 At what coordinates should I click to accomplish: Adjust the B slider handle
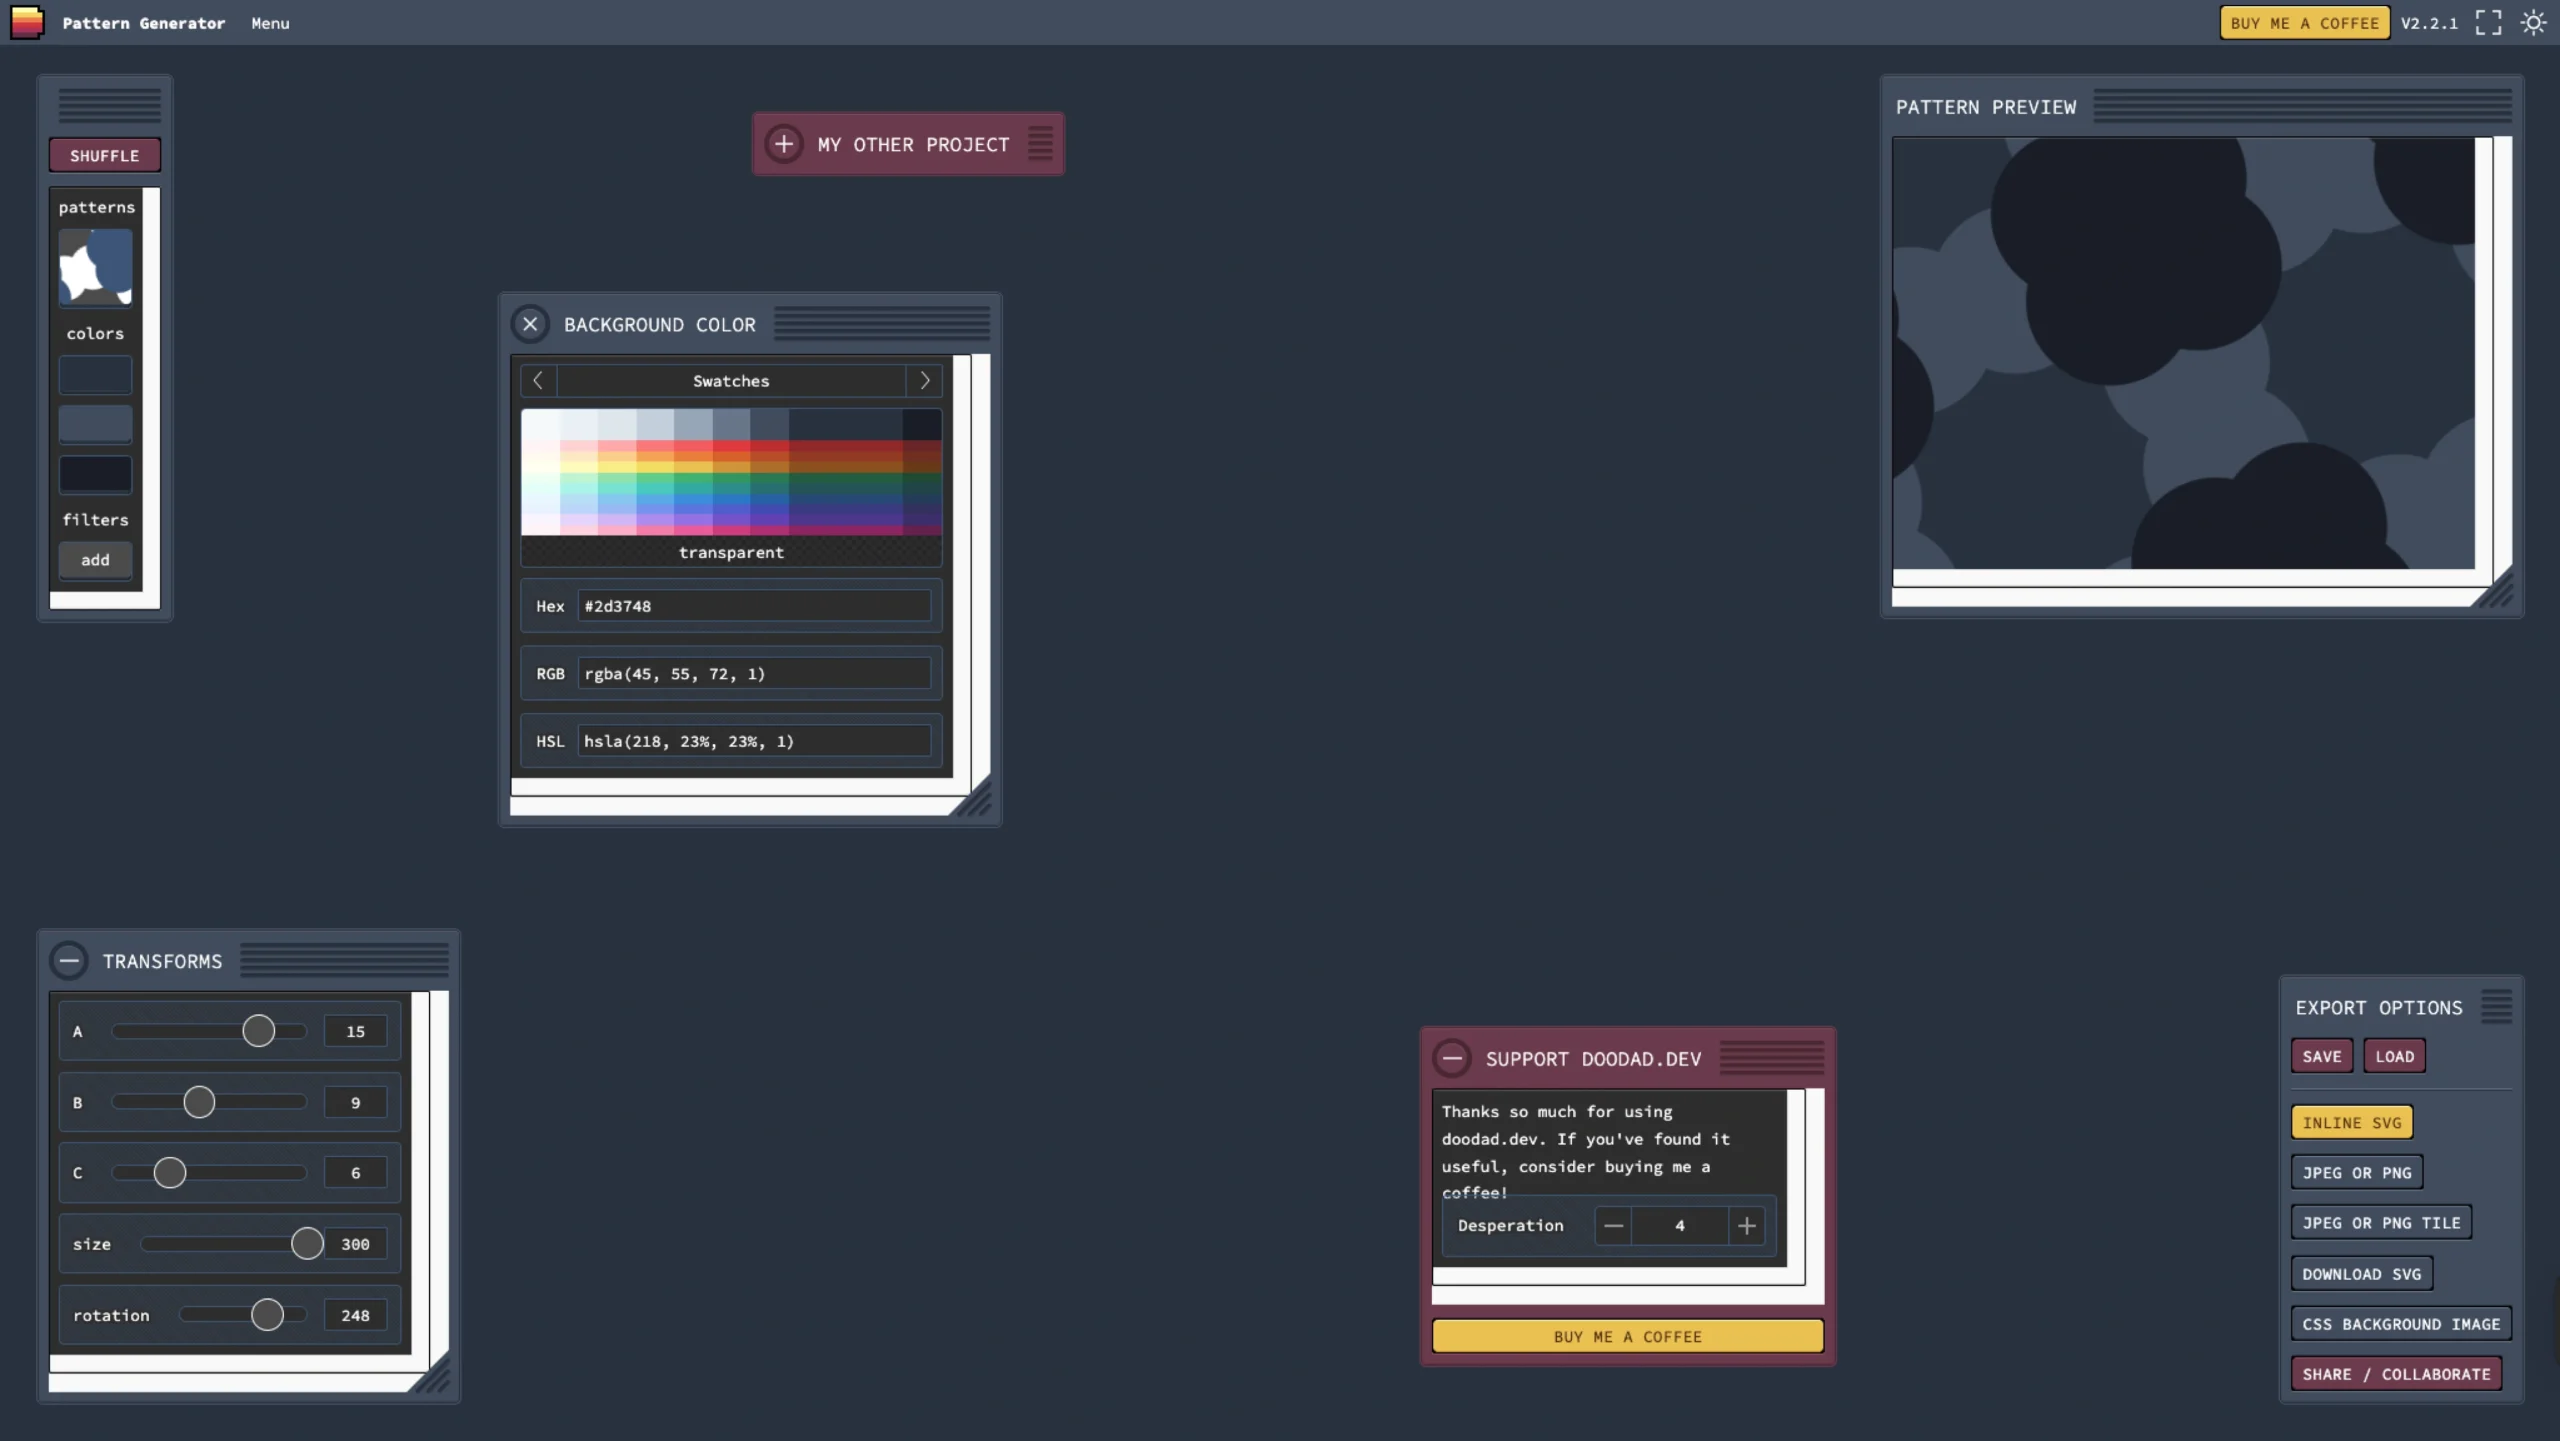(x=199, y=1102)
